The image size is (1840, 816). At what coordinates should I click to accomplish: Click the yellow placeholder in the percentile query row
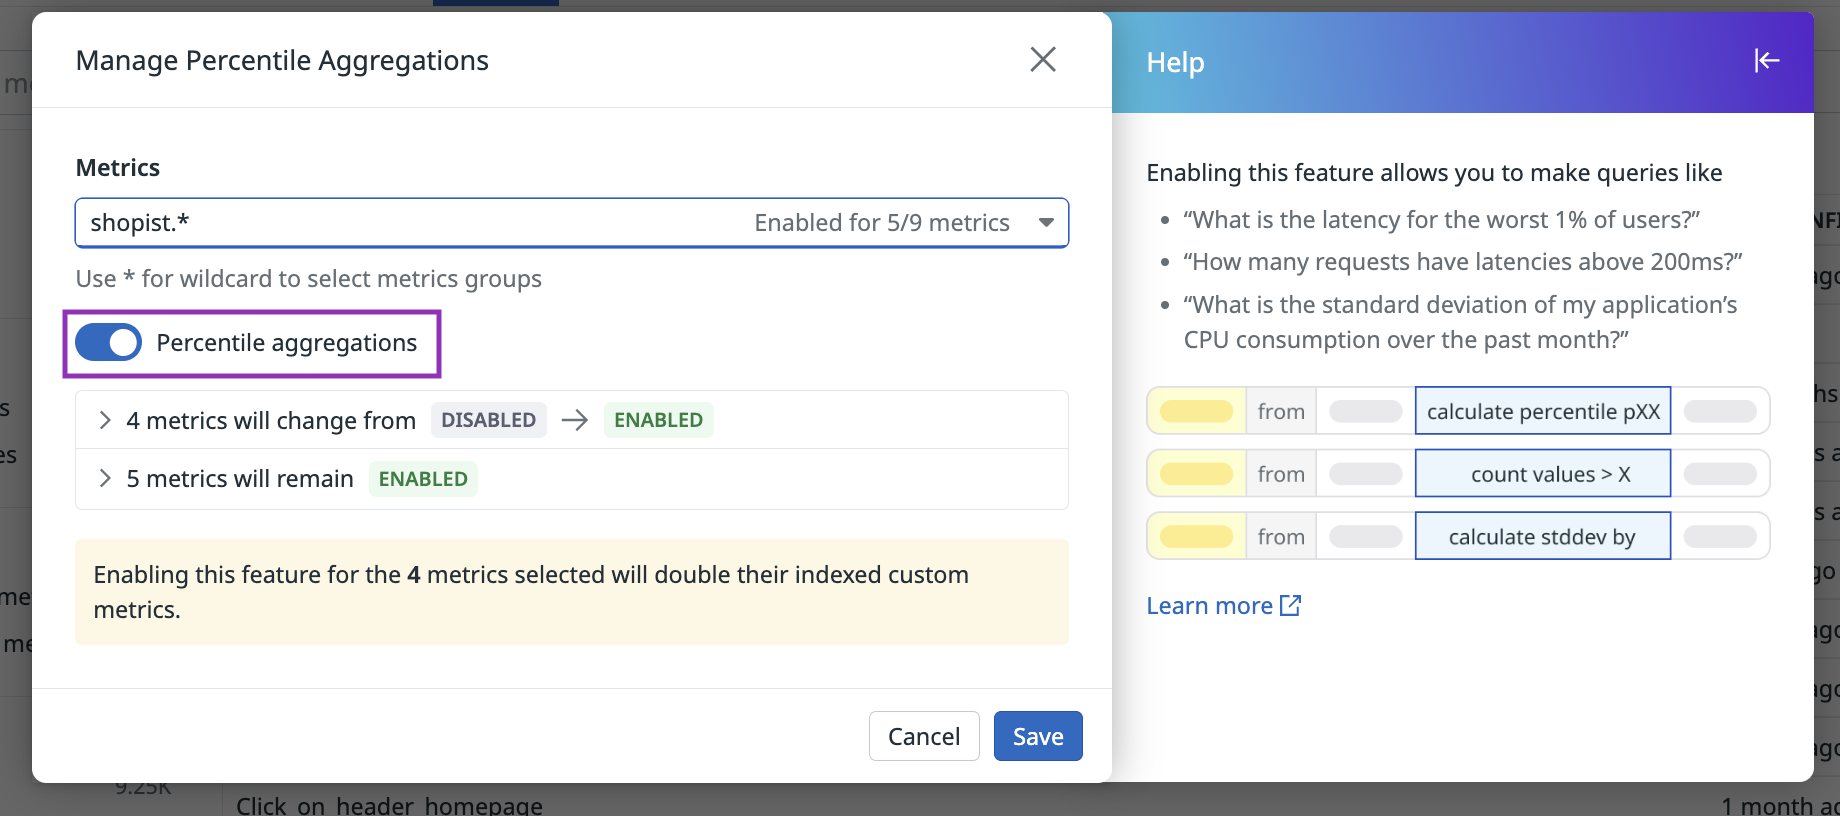[1196, 411]
